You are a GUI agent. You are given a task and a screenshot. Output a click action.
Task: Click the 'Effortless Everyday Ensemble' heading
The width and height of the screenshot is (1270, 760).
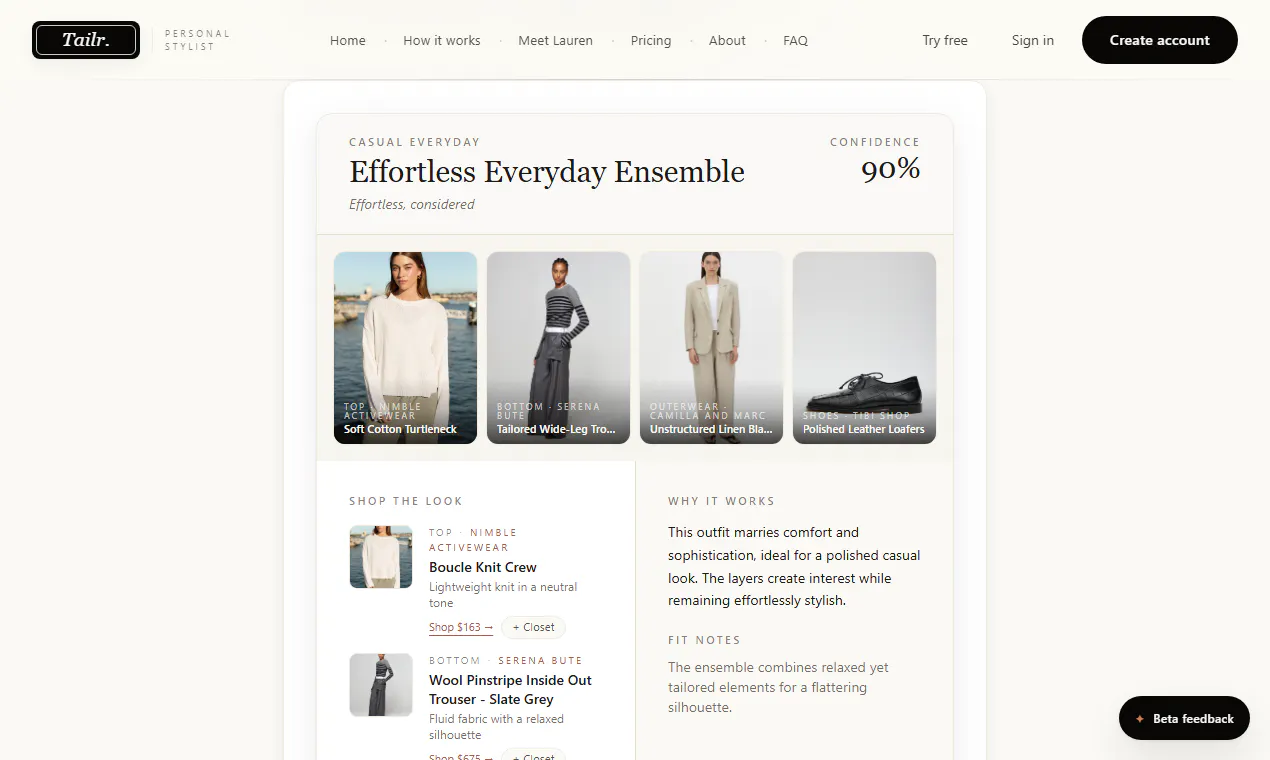tap(547, 172)
